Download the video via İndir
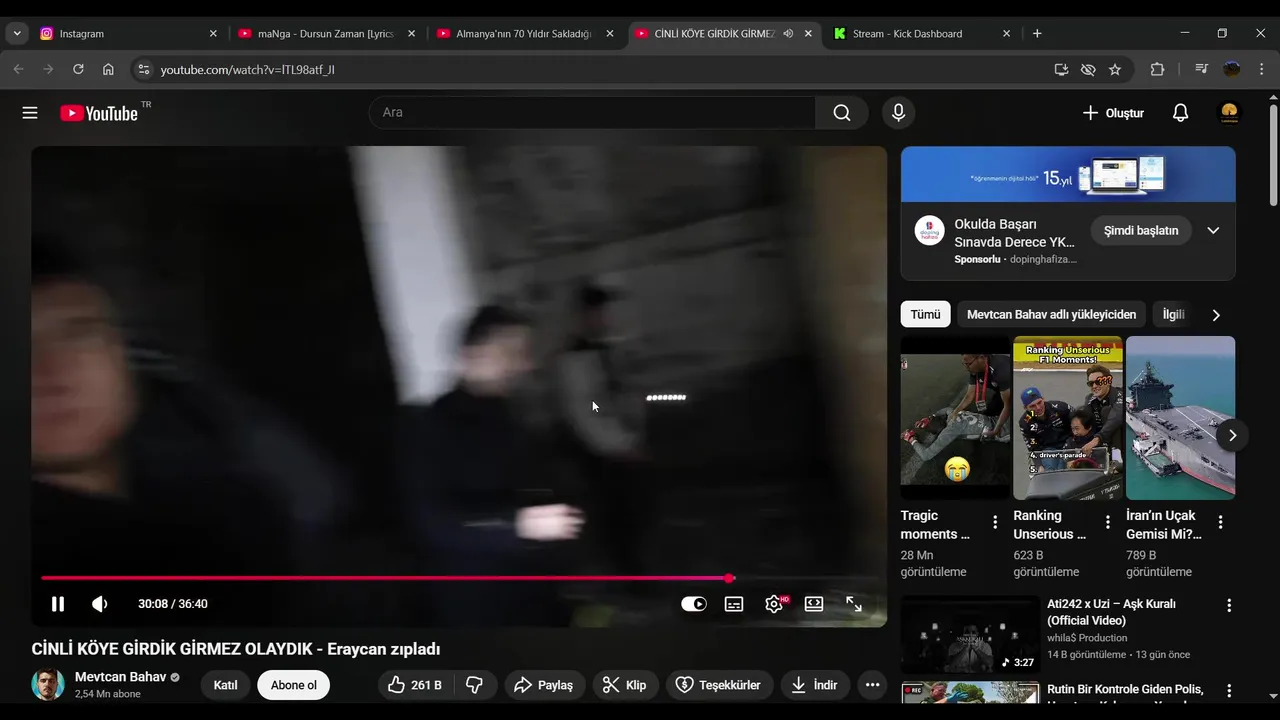 click(815, 685)
